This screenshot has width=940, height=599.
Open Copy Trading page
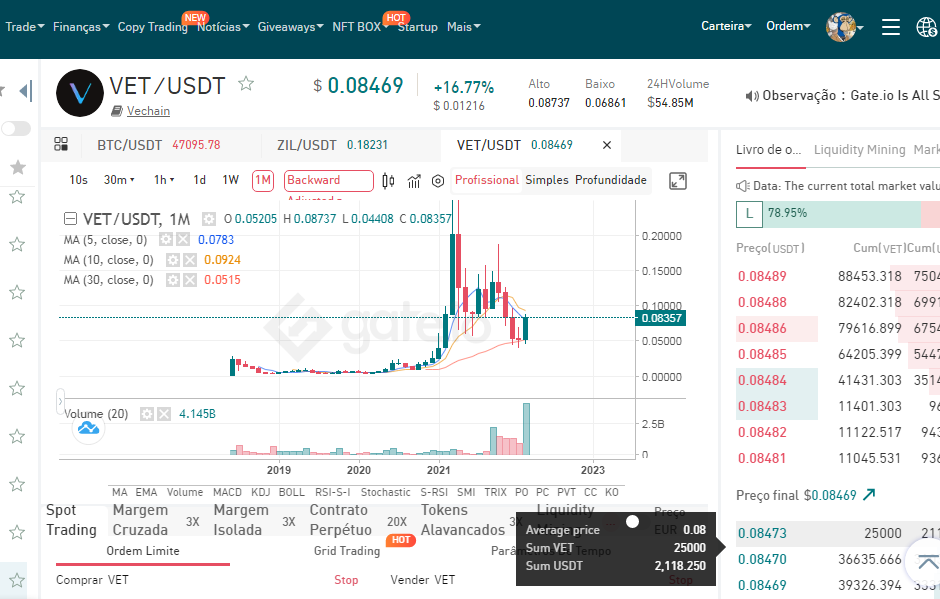tap(153, 27)
